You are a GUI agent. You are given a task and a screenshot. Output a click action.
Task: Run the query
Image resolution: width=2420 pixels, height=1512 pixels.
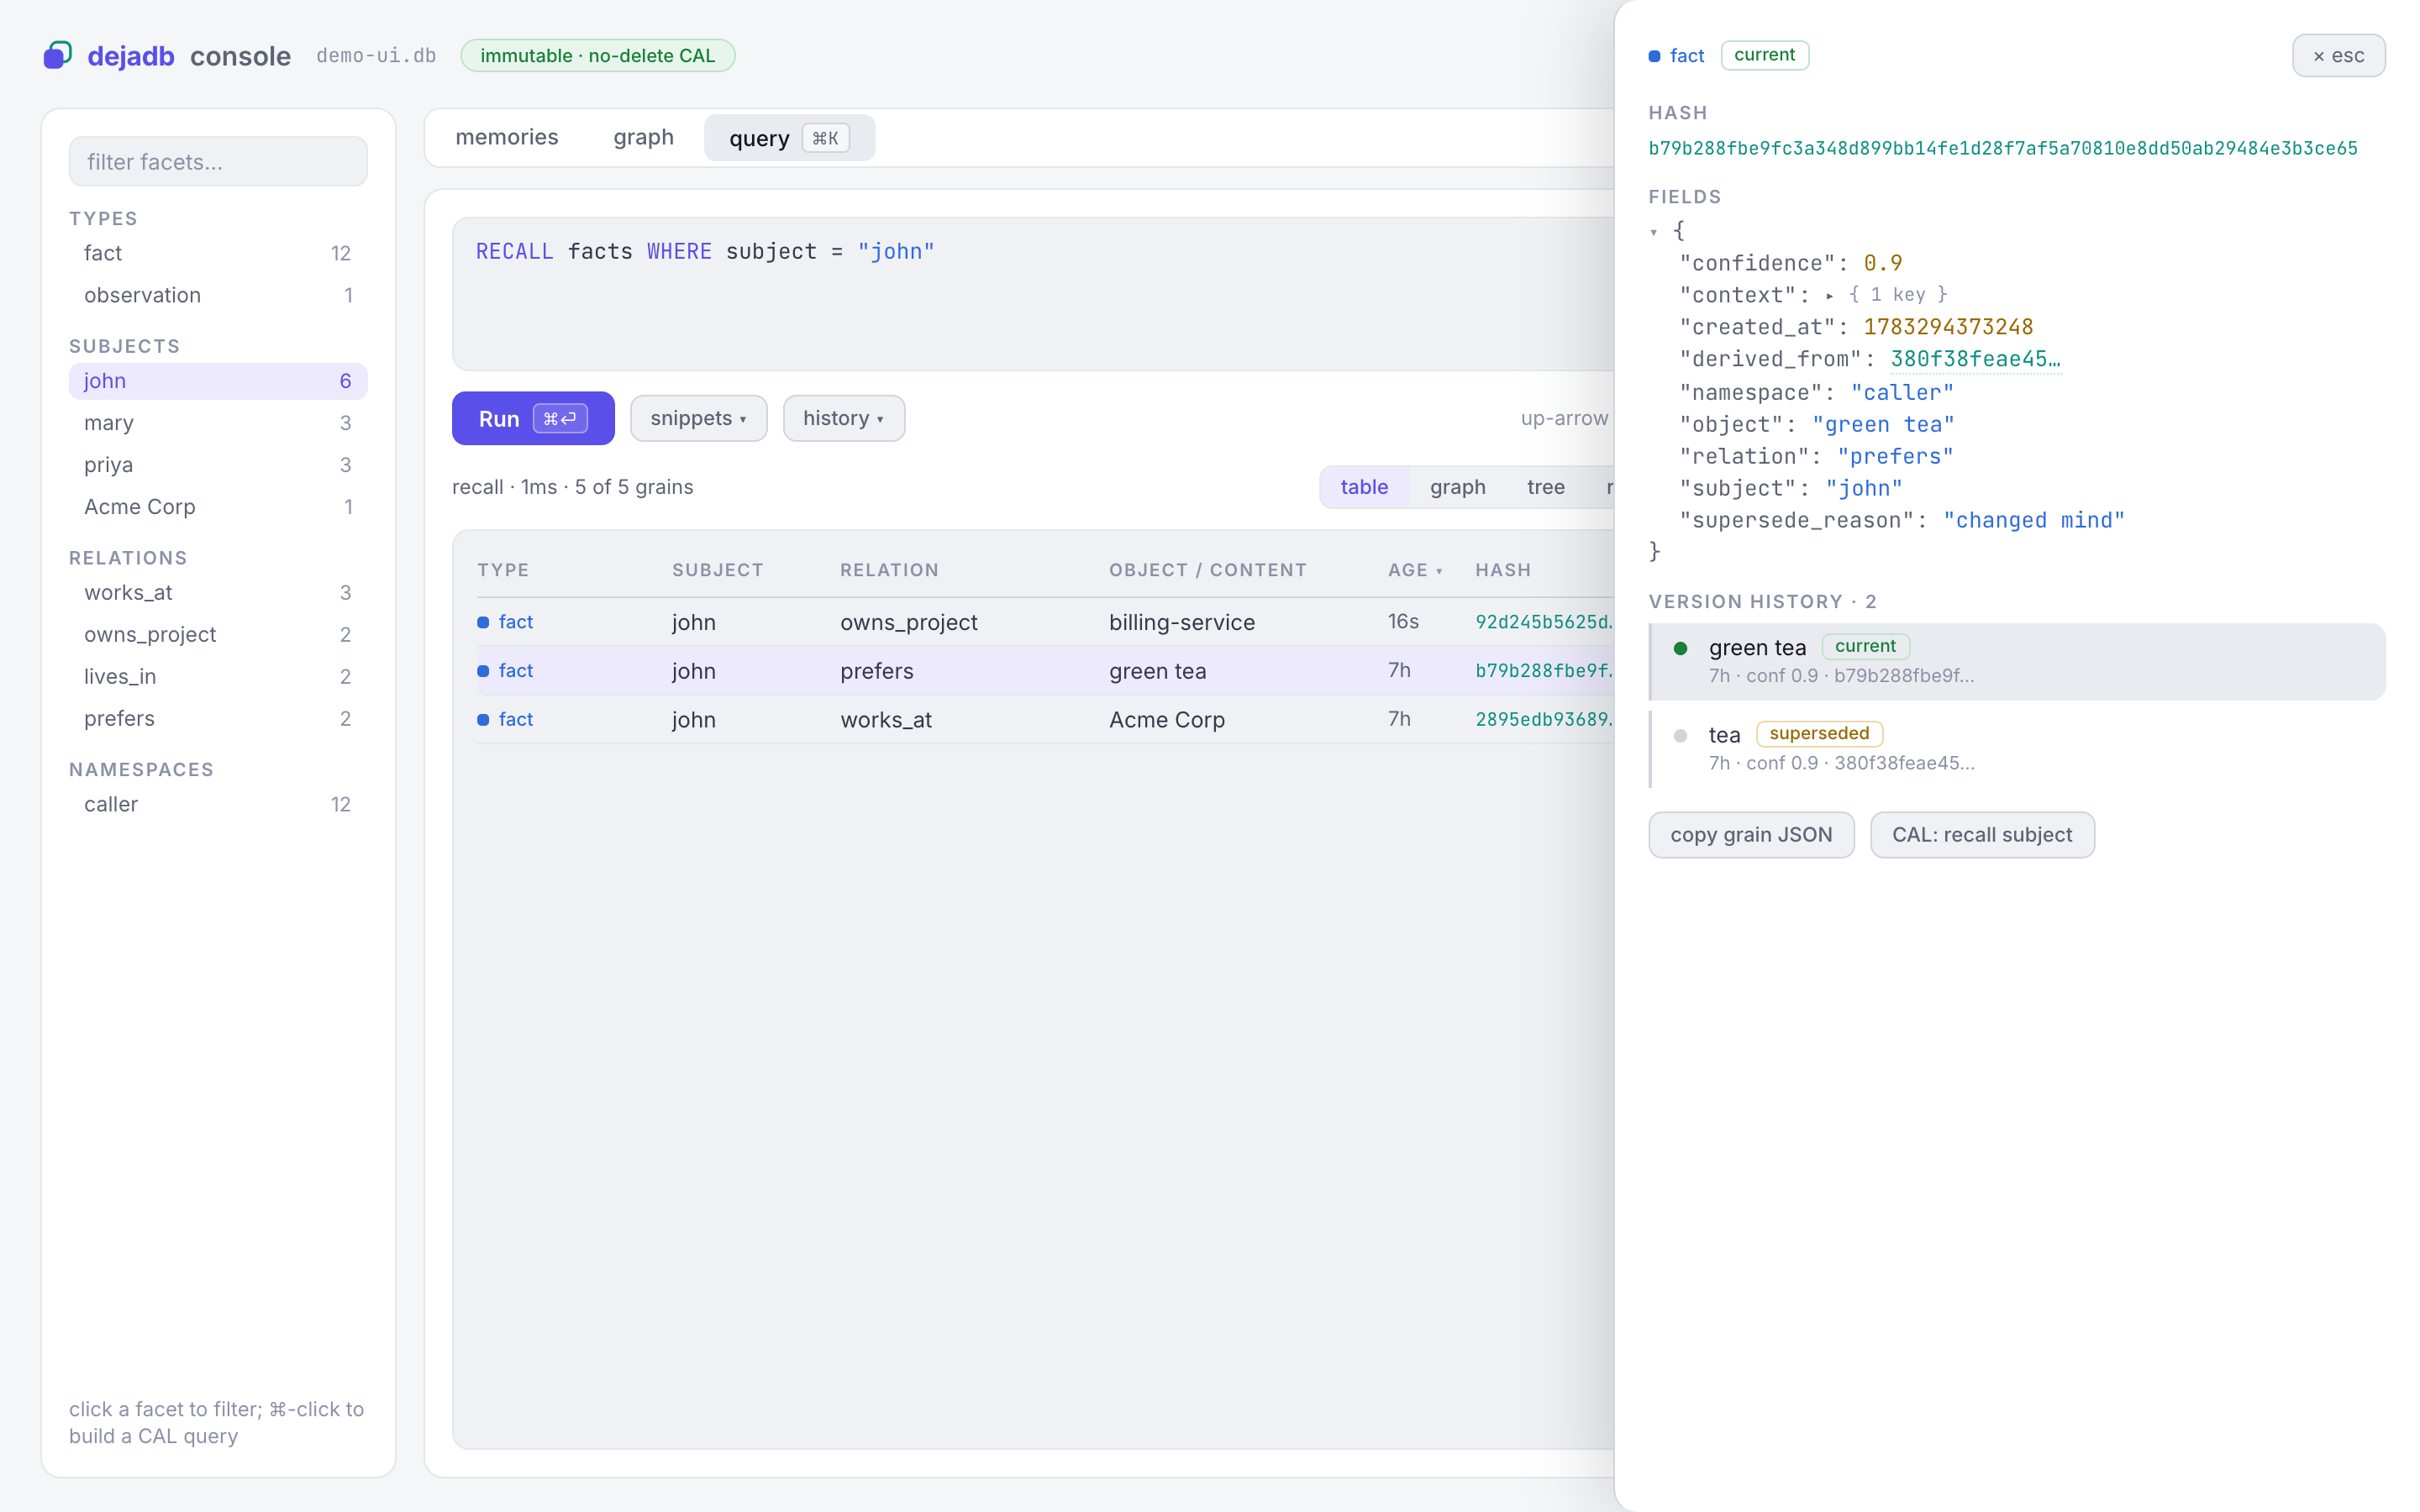[533, 418]
